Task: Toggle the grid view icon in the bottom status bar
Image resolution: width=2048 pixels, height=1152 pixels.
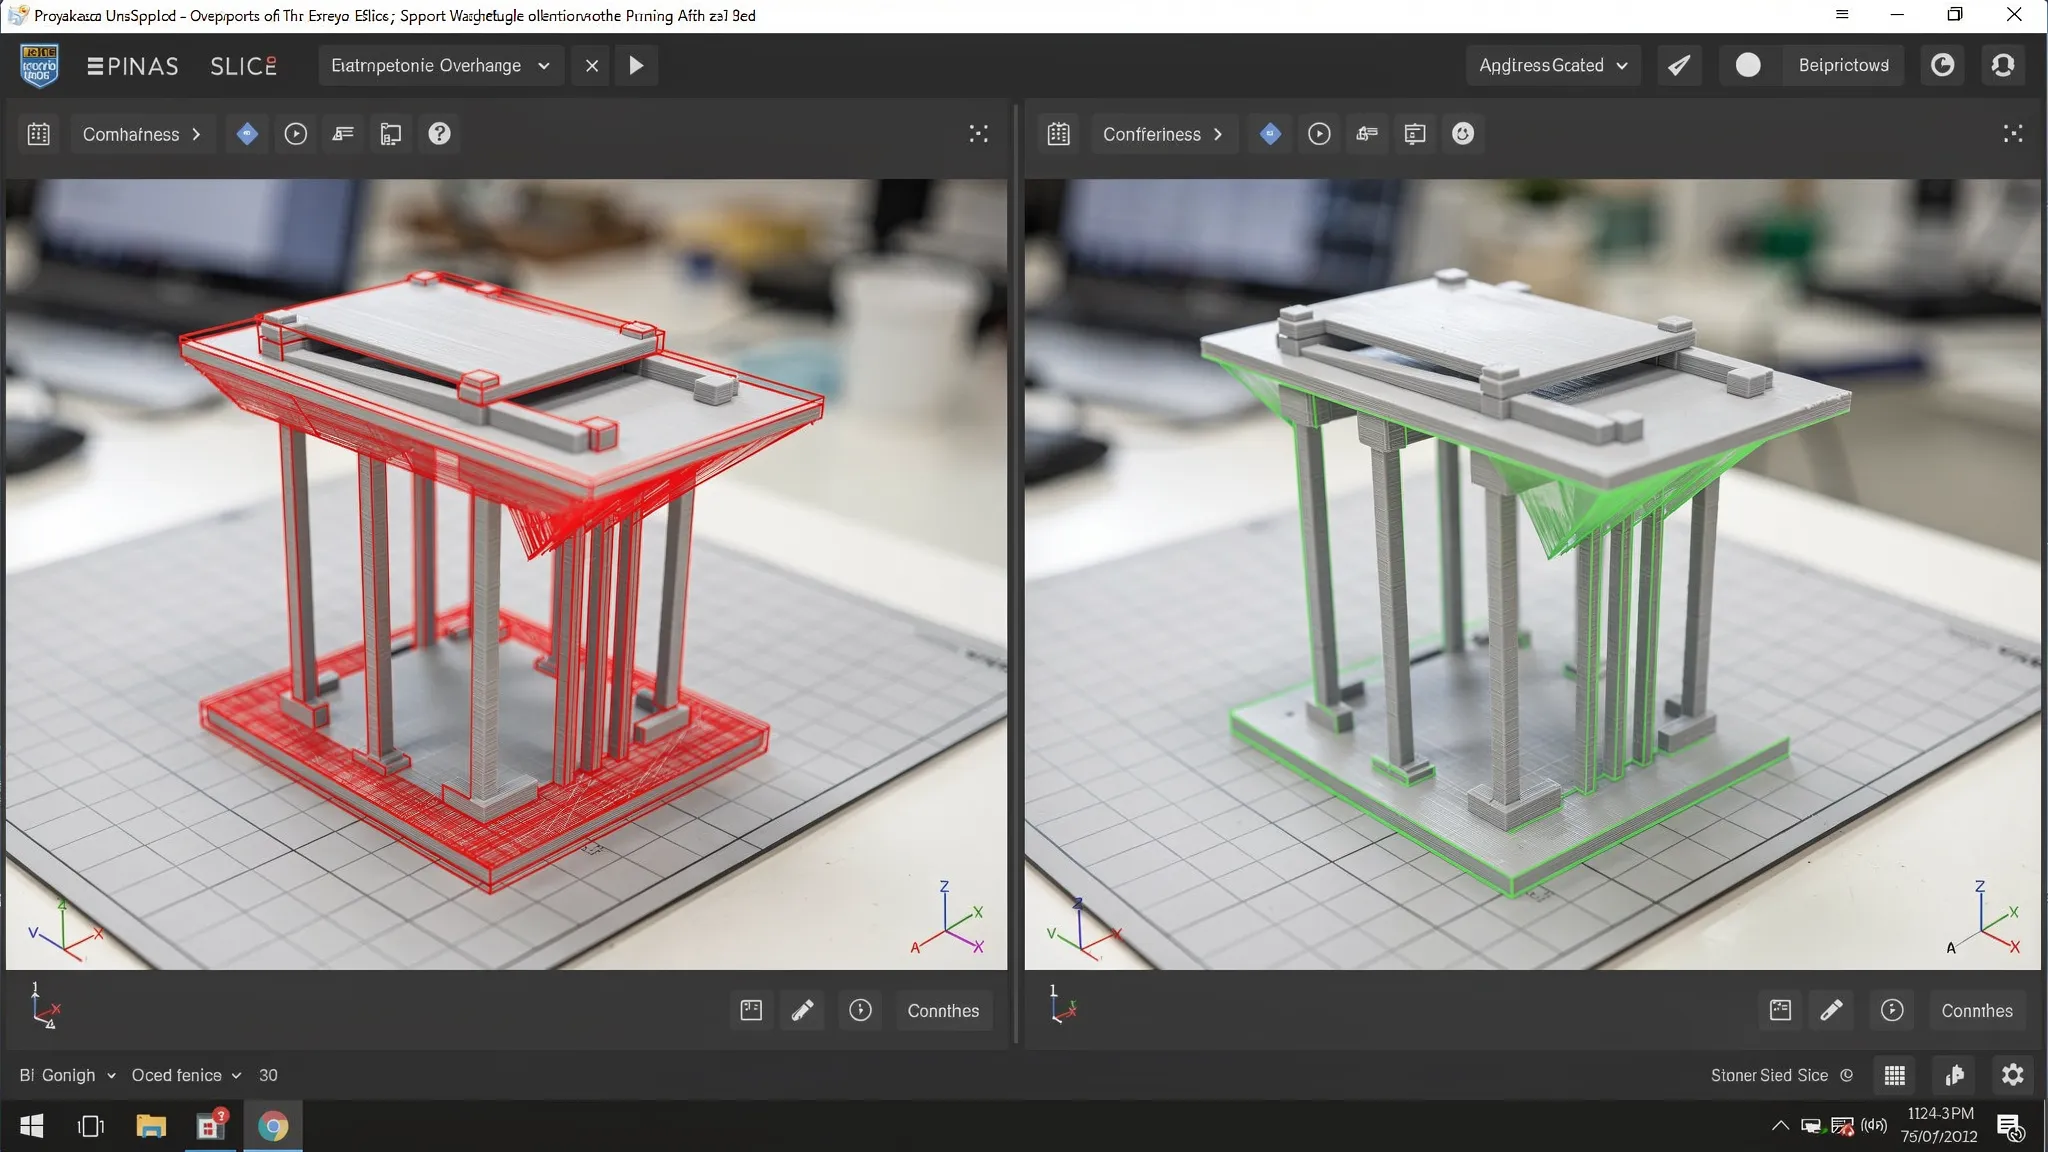Action: tap(1893, 1075)
